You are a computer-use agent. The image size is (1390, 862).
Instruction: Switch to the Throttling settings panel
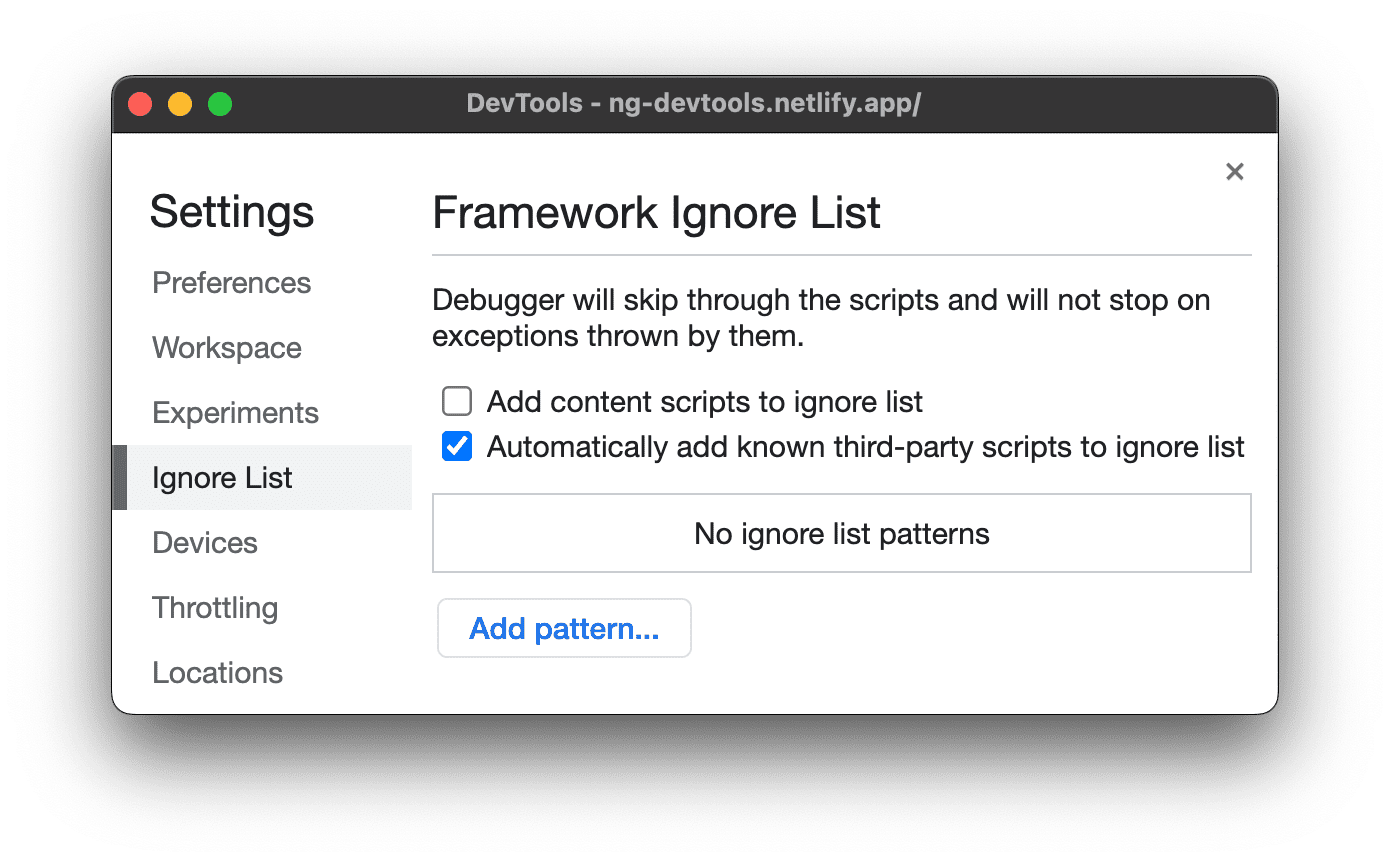(215, 608)
